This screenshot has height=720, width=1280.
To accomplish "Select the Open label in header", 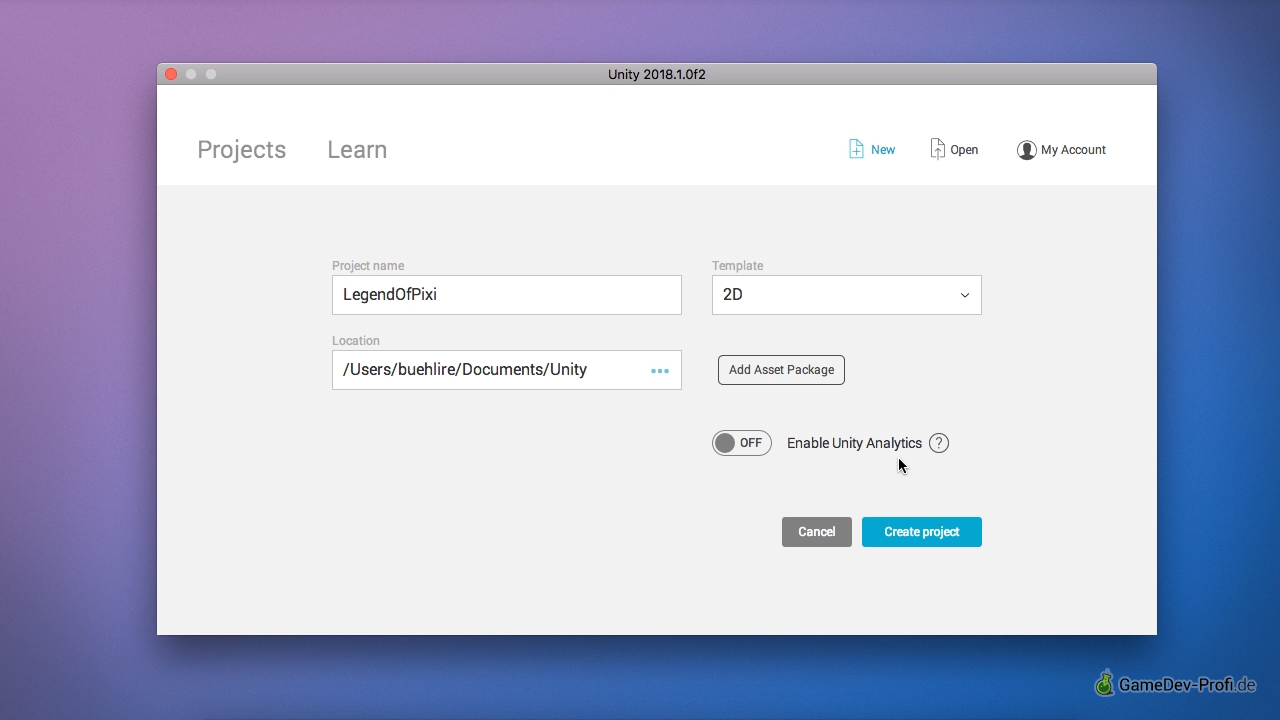I will coord(964,150).
